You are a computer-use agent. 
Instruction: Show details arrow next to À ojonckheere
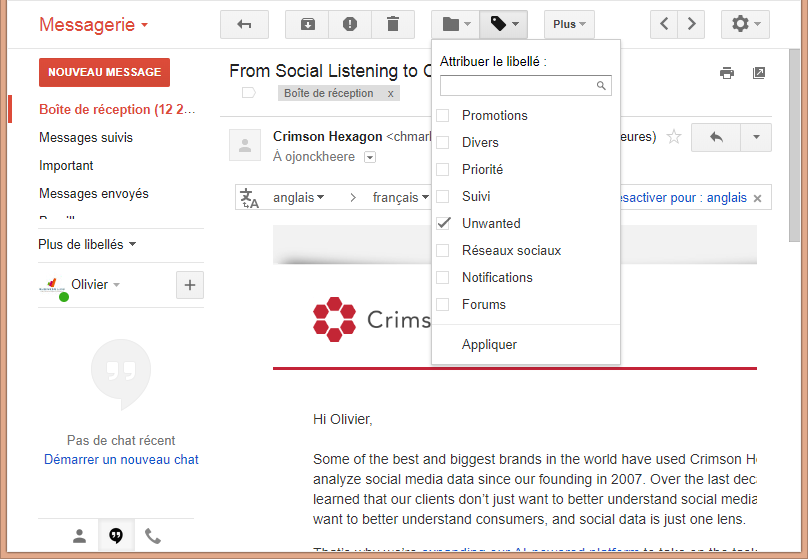pos(370,157)
